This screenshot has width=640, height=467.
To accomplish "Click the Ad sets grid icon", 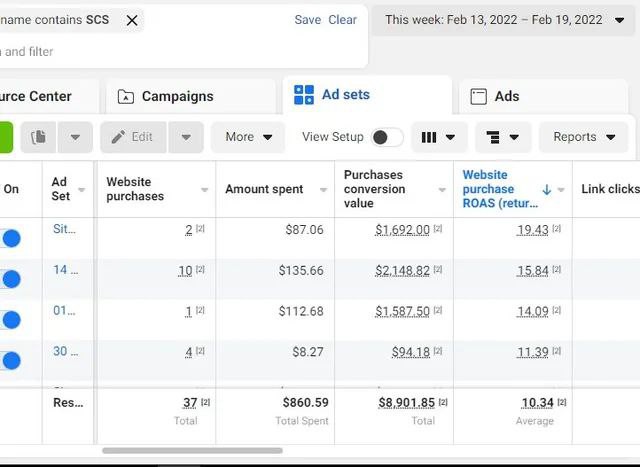I will point(303,95).
